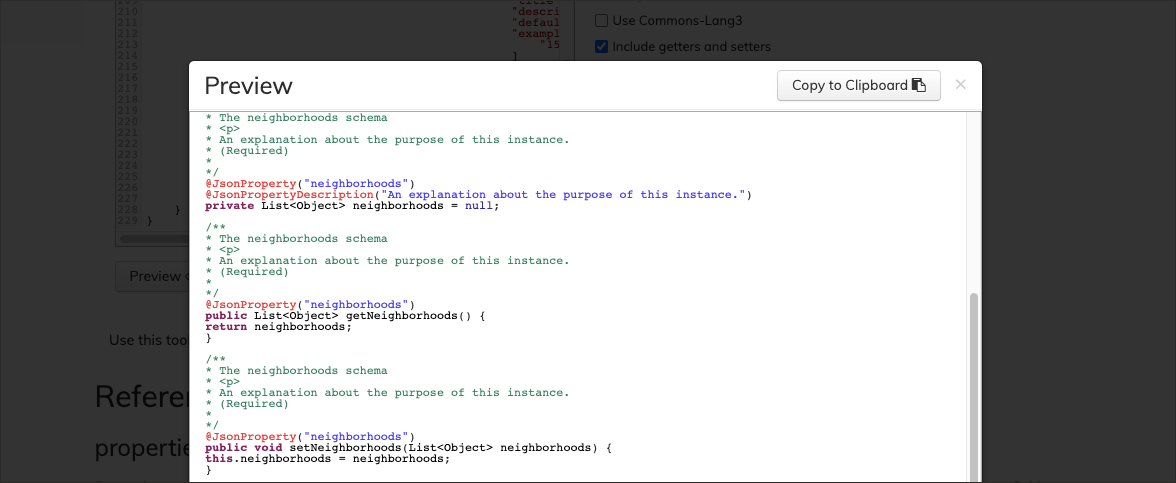Click the @JsonPropertyDescription annotation line
1176x483 pixels.
click(x=478, y=195)
